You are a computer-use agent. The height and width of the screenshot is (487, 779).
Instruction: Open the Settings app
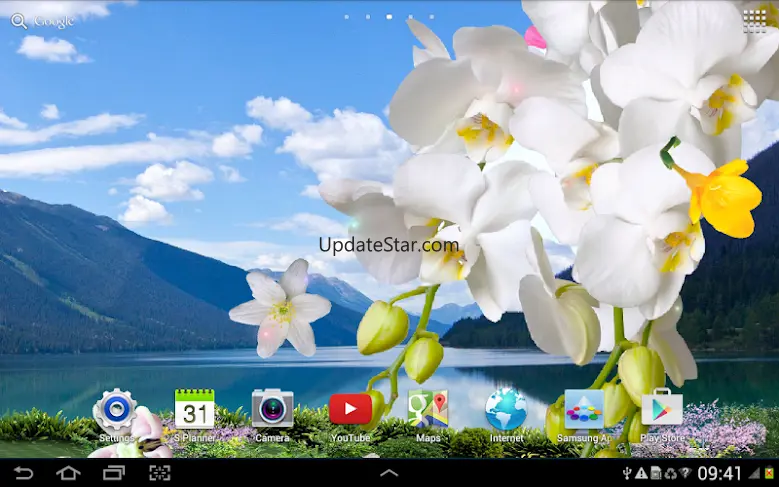click(x=116, y=415)
